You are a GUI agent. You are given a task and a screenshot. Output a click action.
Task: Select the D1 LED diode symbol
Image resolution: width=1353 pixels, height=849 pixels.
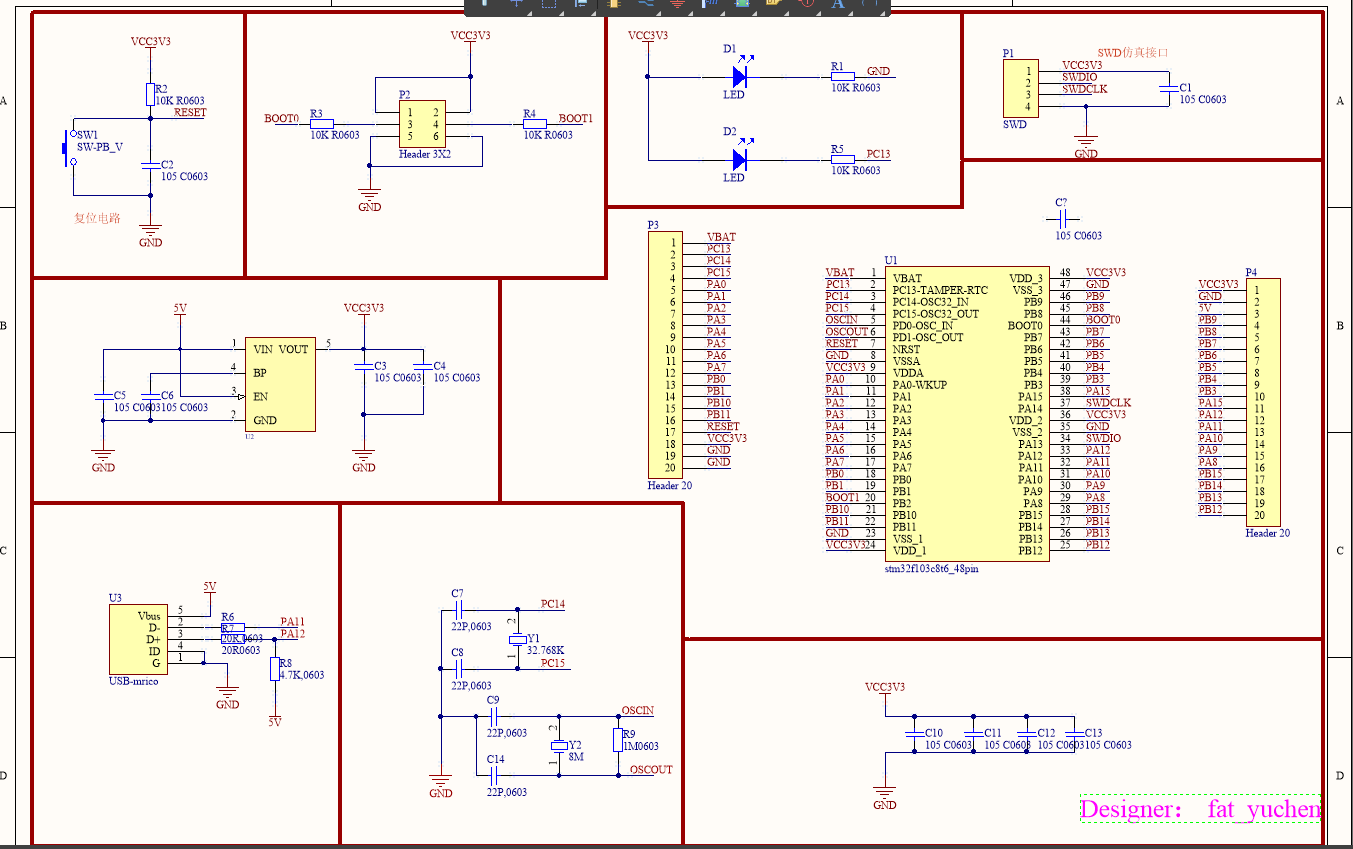(740, 76)
